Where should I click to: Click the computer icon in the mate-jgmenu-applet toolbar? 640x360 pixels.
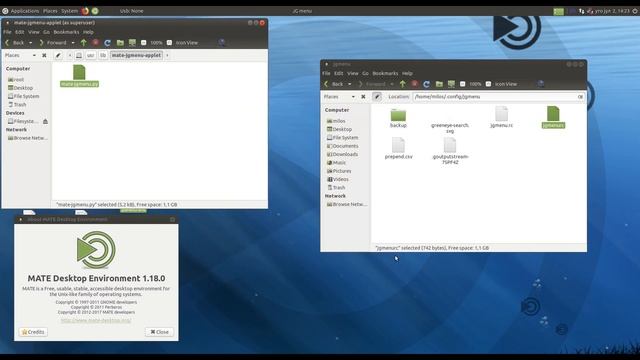(132, 42)
